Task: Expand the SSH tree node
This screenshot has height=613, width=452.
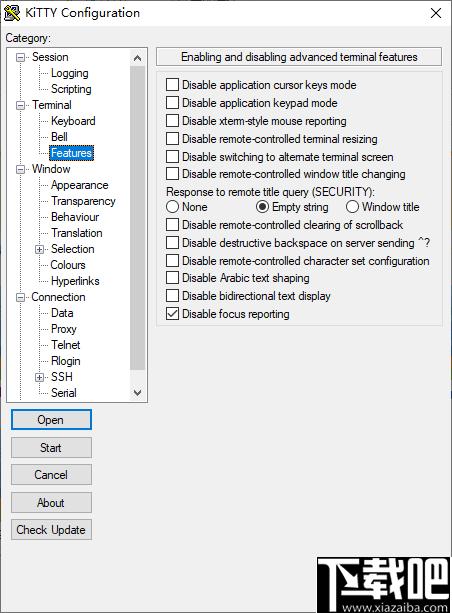Action: pyautogui.click(x=39, y=378)
